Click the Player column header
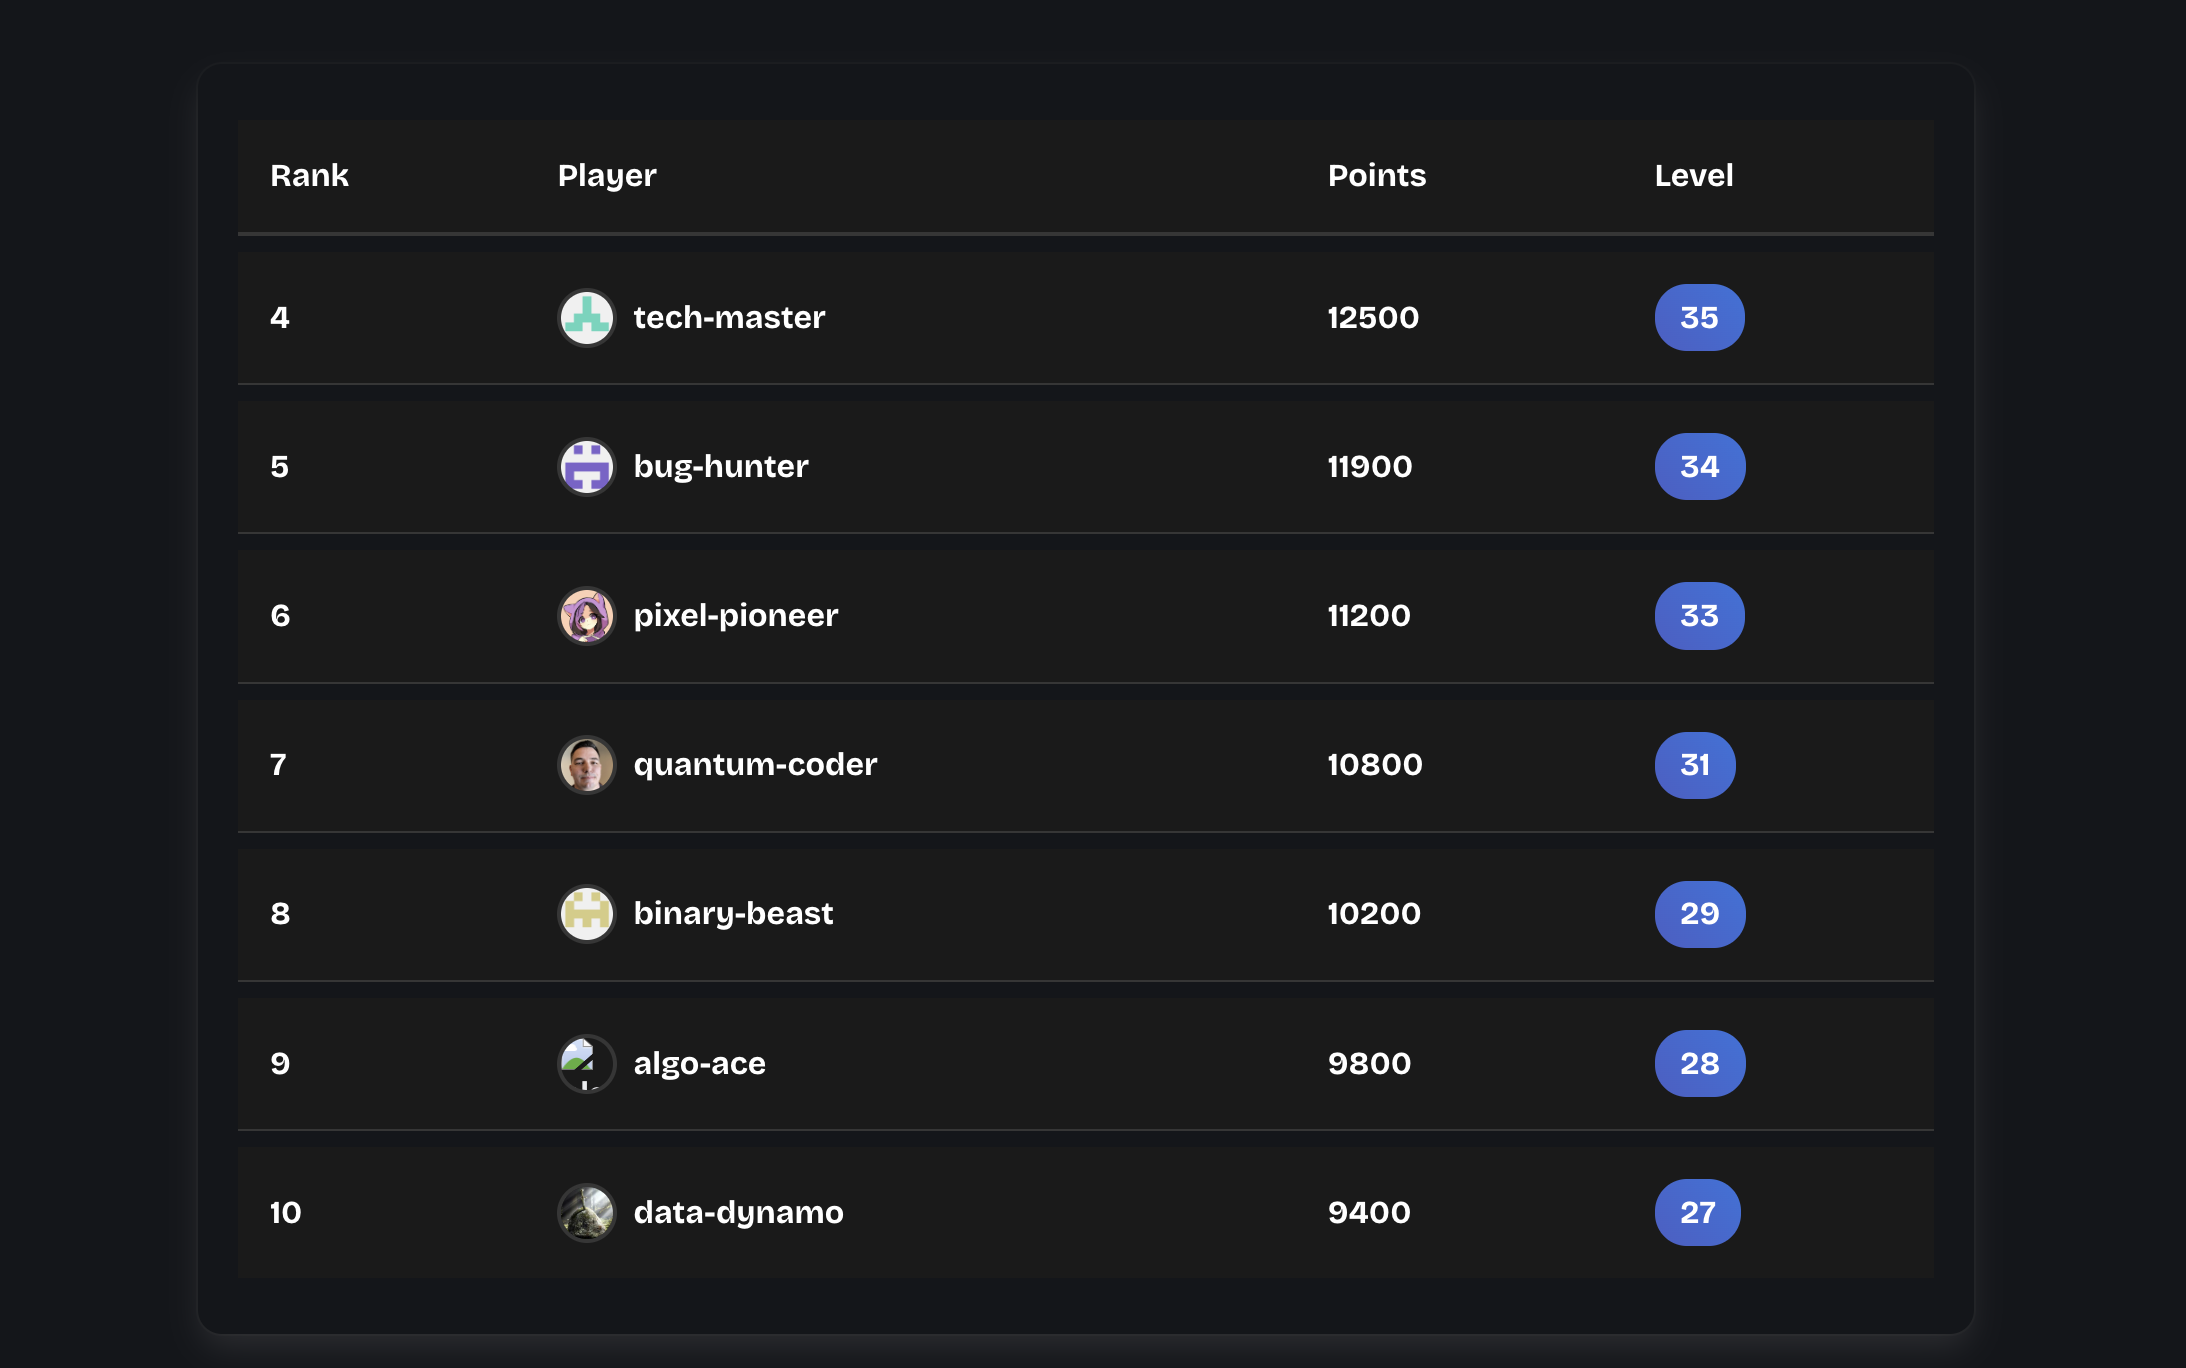Screen dimensions: 2186x1368 [606, 175]
